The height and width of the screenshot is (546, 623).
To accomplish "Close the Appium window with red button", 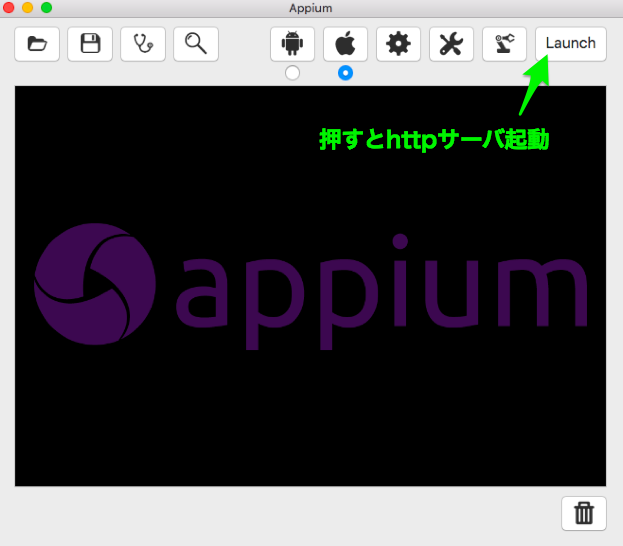I will [x=8, y=8].
